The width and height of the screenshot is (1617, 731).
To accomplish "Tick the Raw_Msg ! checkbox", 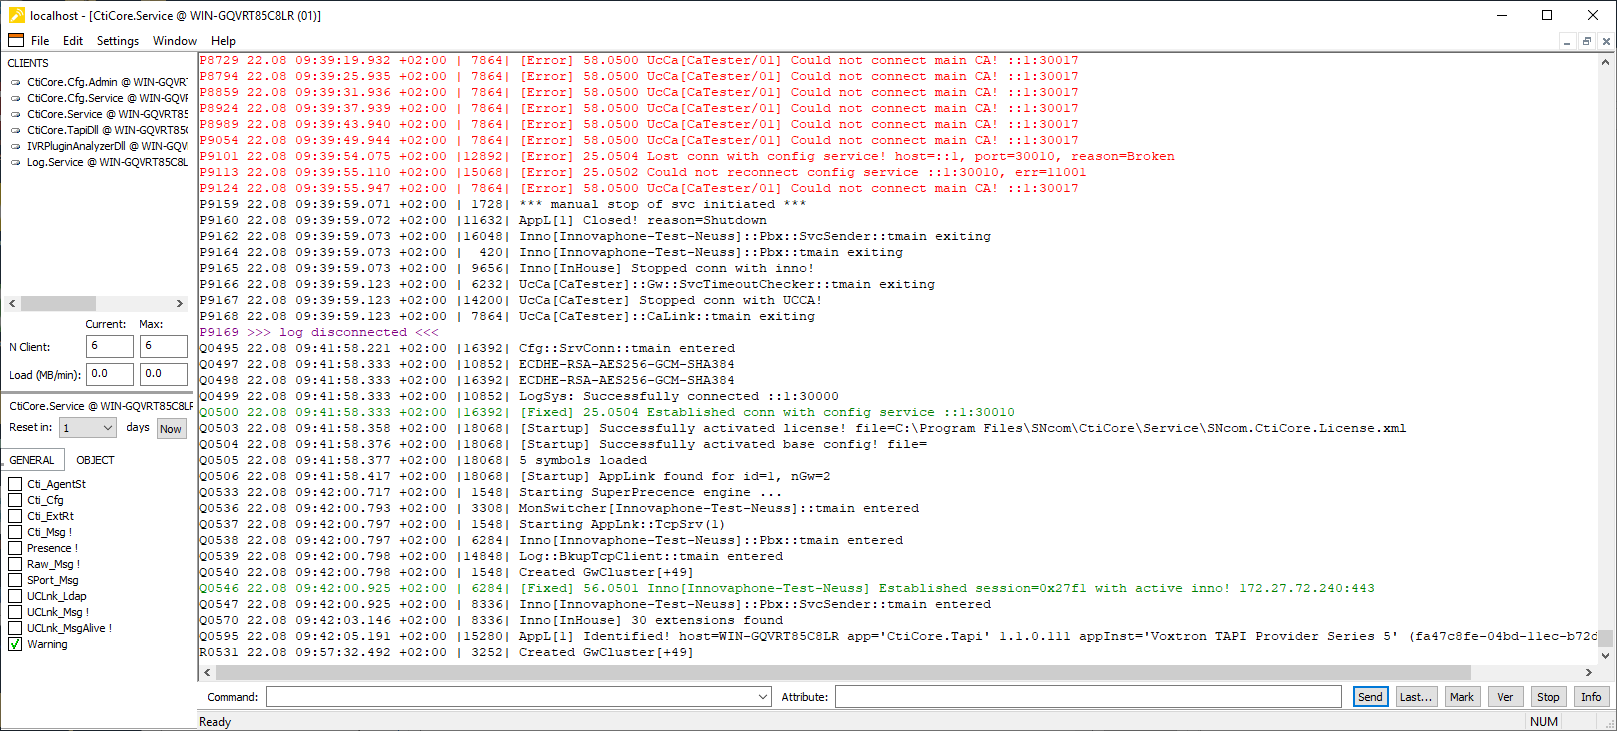I will 15,564.
